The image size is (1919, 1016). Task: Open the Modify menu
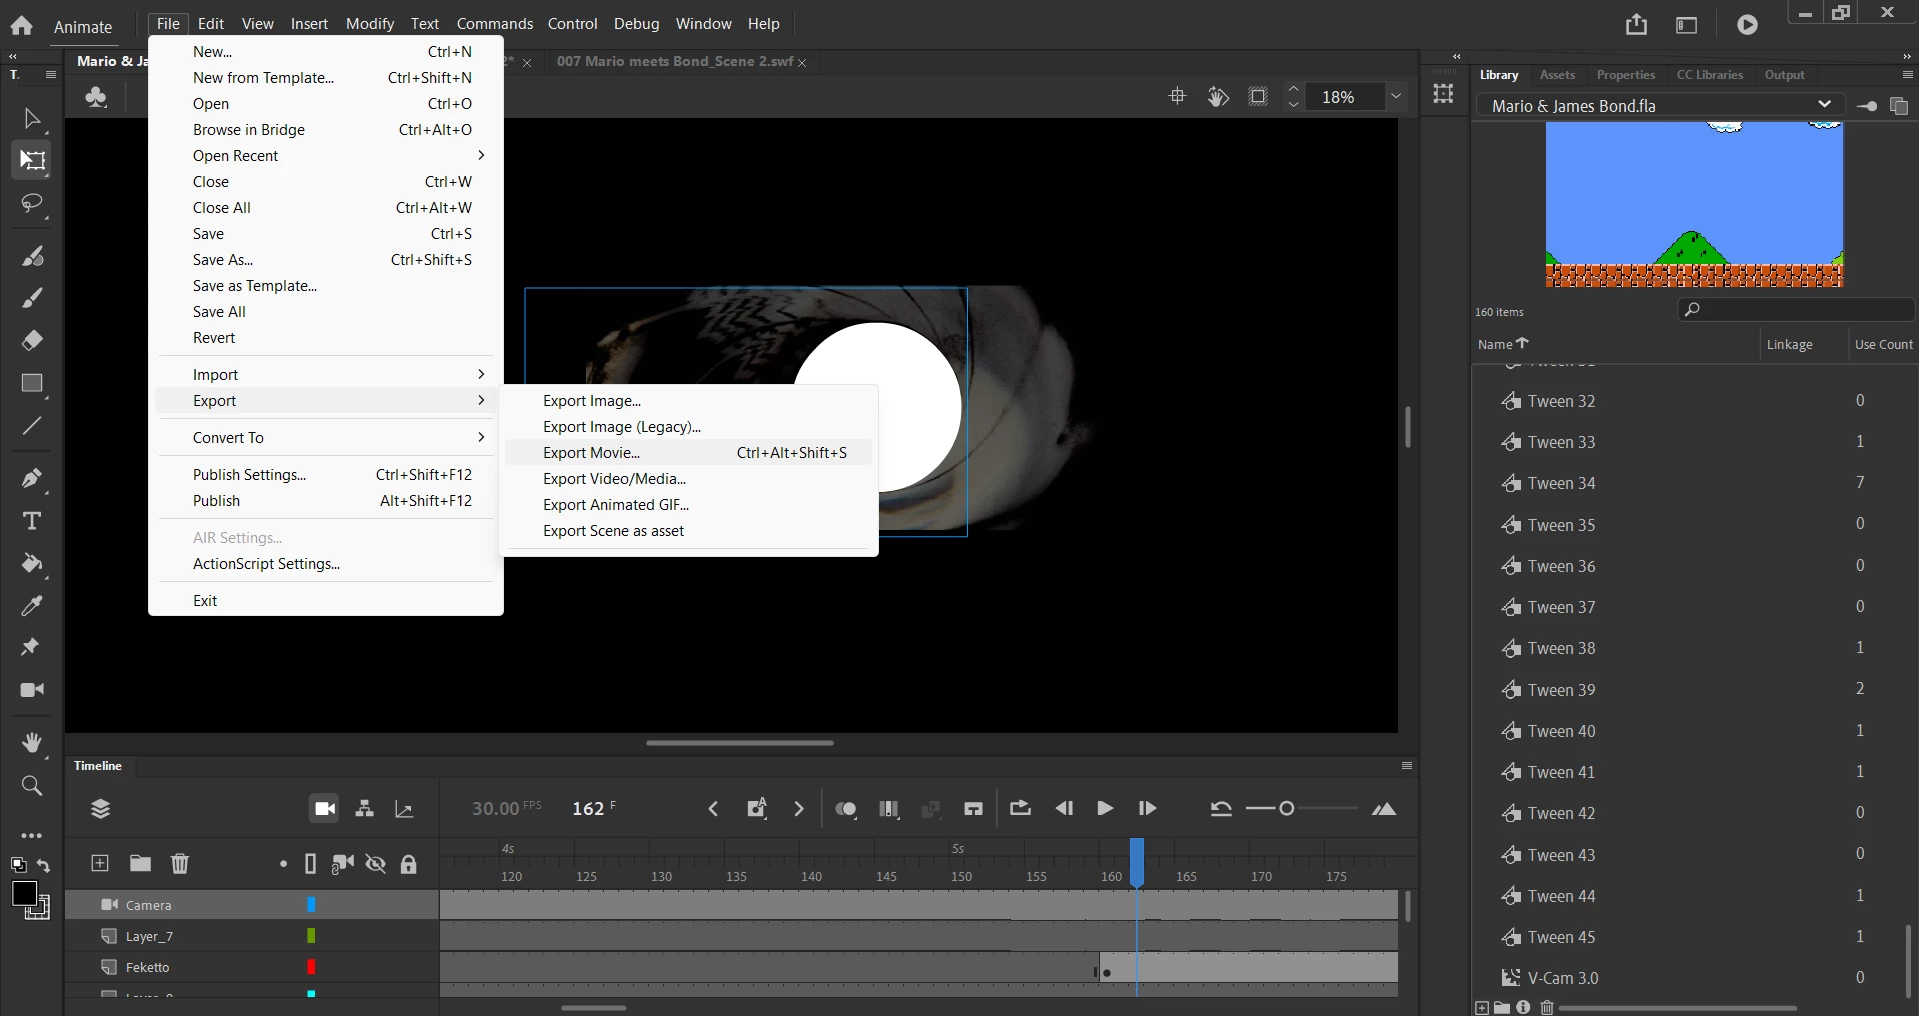pos(370,23)
